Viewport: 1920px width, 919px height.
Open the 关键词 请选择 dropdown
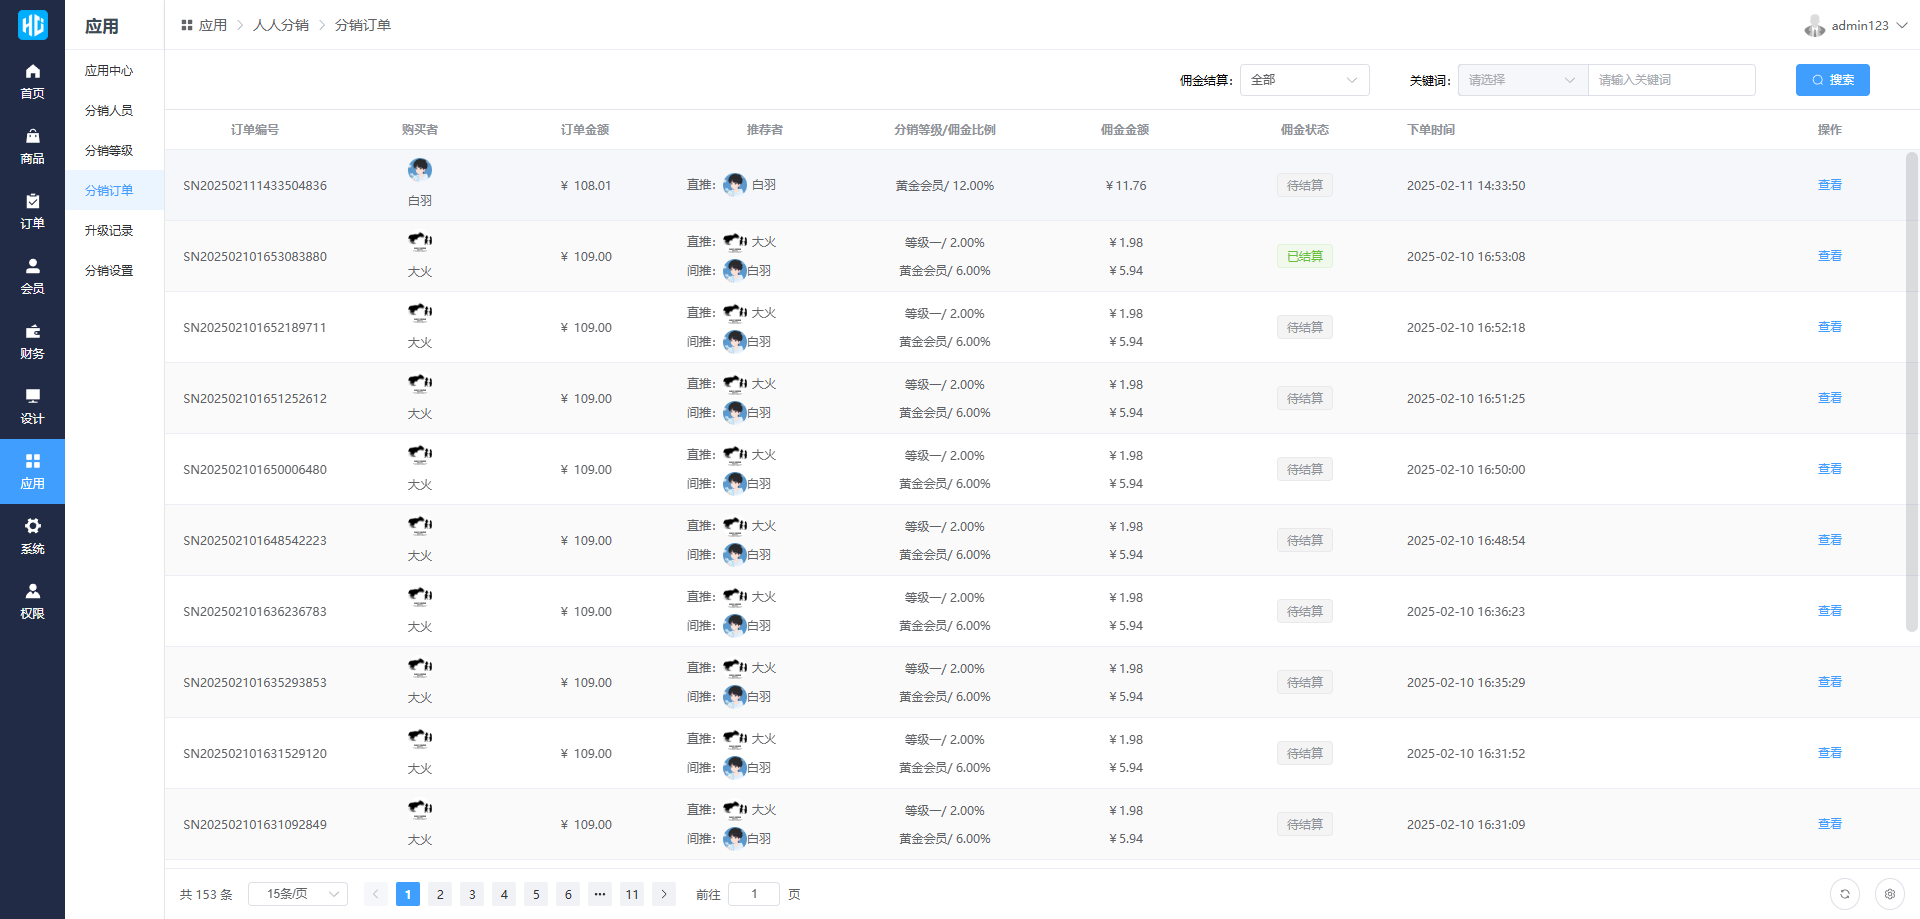click(1522, 80)
